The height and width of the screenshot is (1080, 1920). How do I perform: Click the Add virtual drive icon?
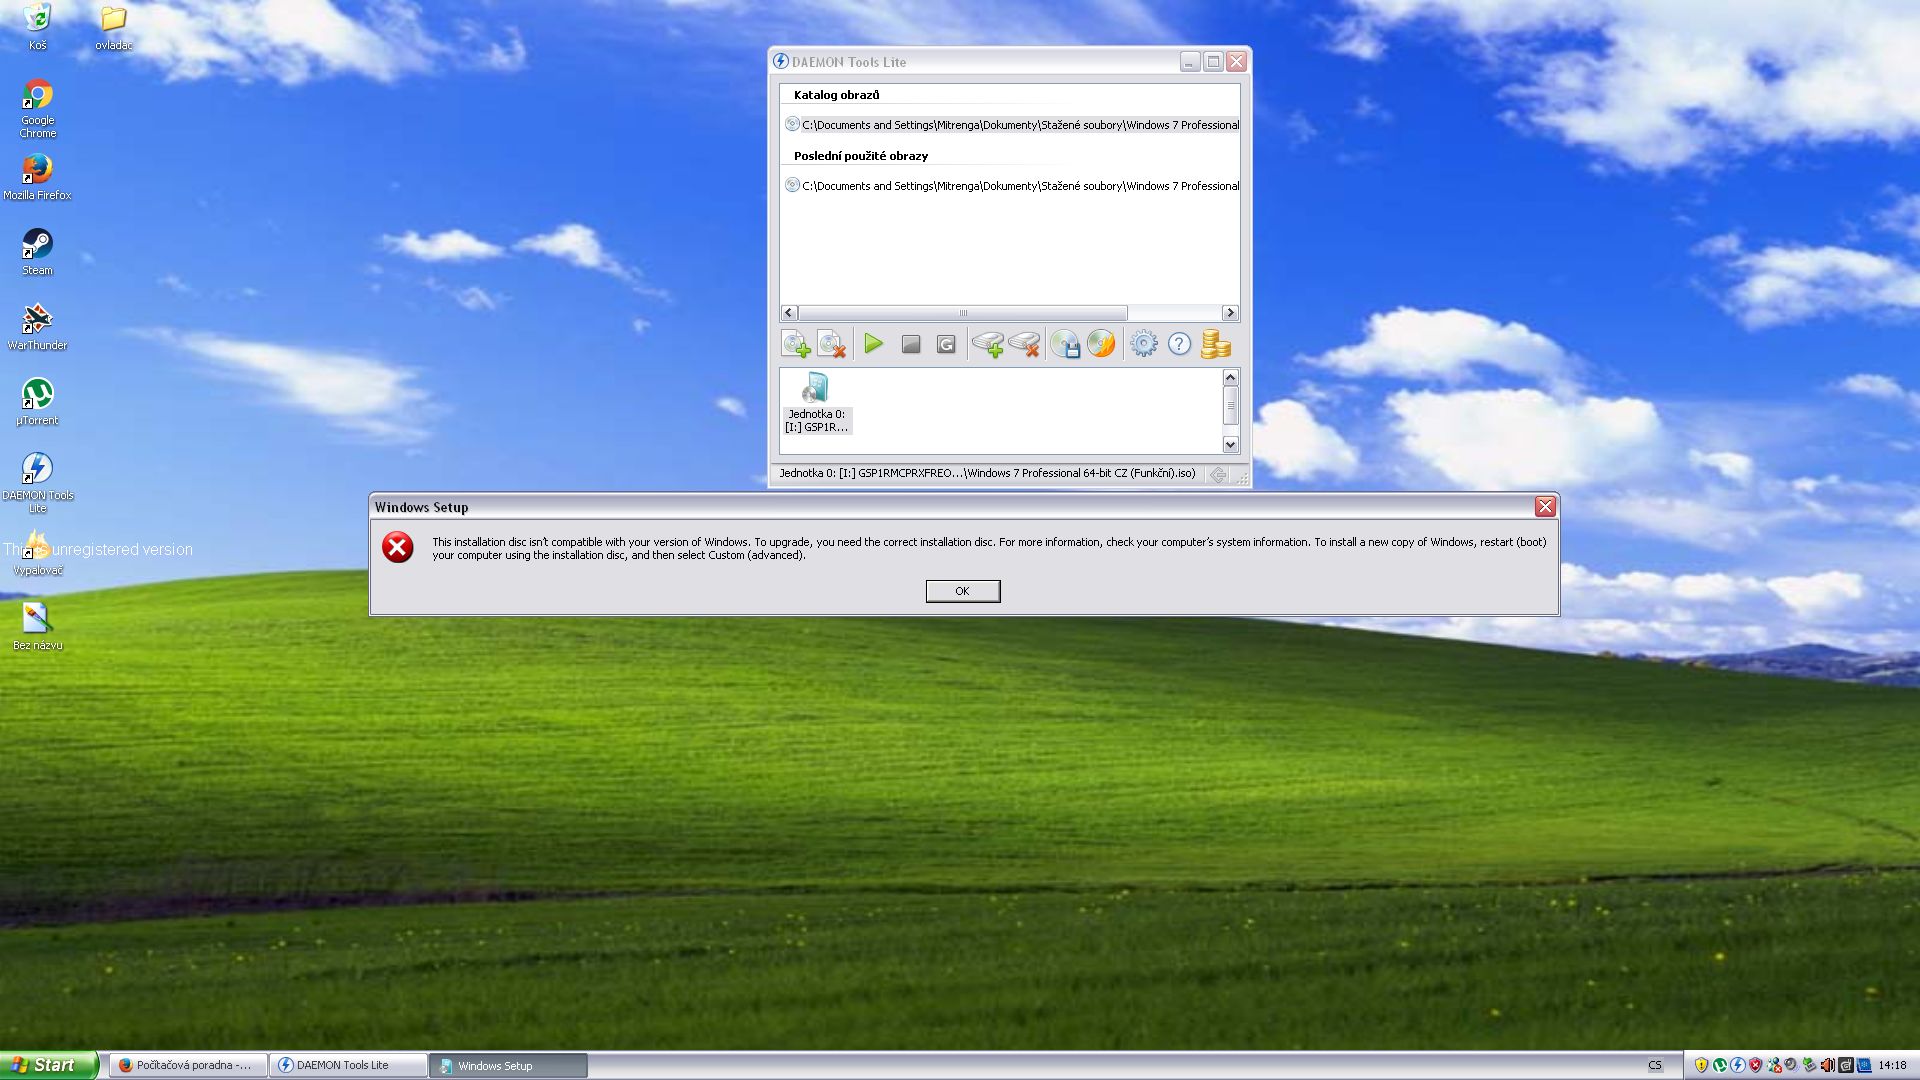click(988, 345)
